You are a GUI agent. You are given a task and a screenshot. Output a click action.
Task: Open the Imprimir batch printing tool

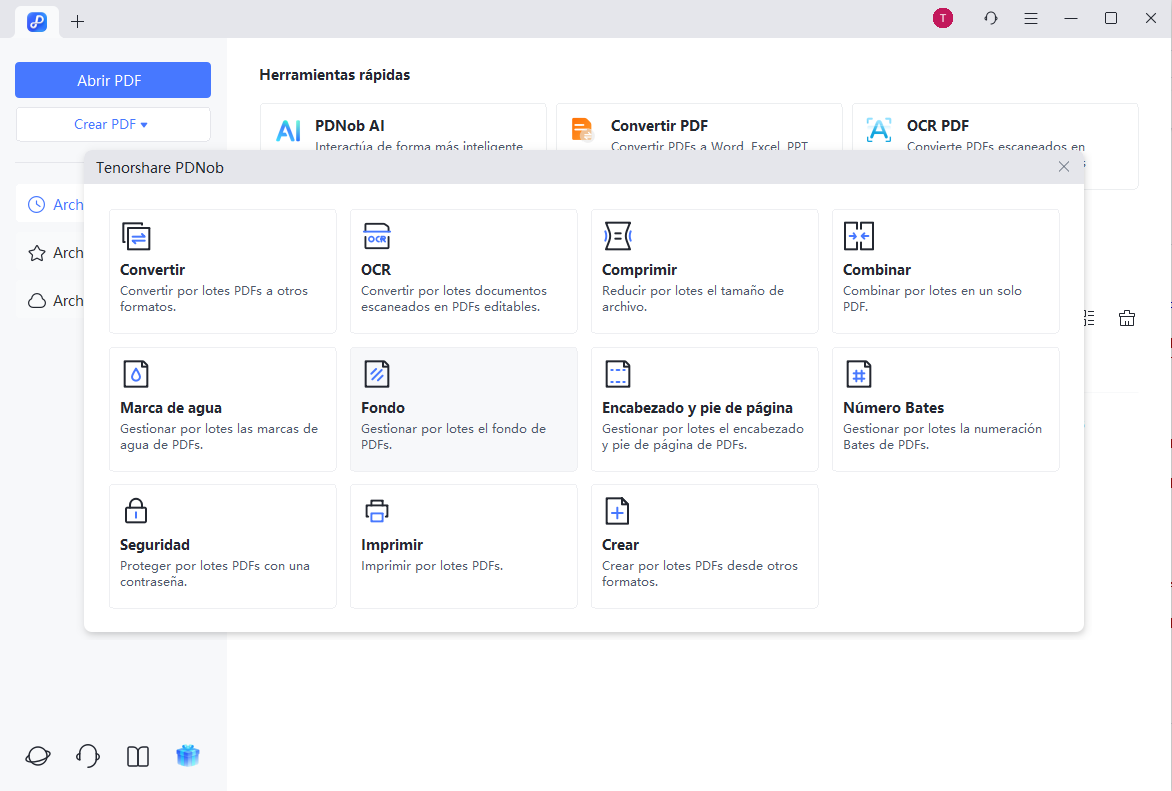[x=463, y=546]
